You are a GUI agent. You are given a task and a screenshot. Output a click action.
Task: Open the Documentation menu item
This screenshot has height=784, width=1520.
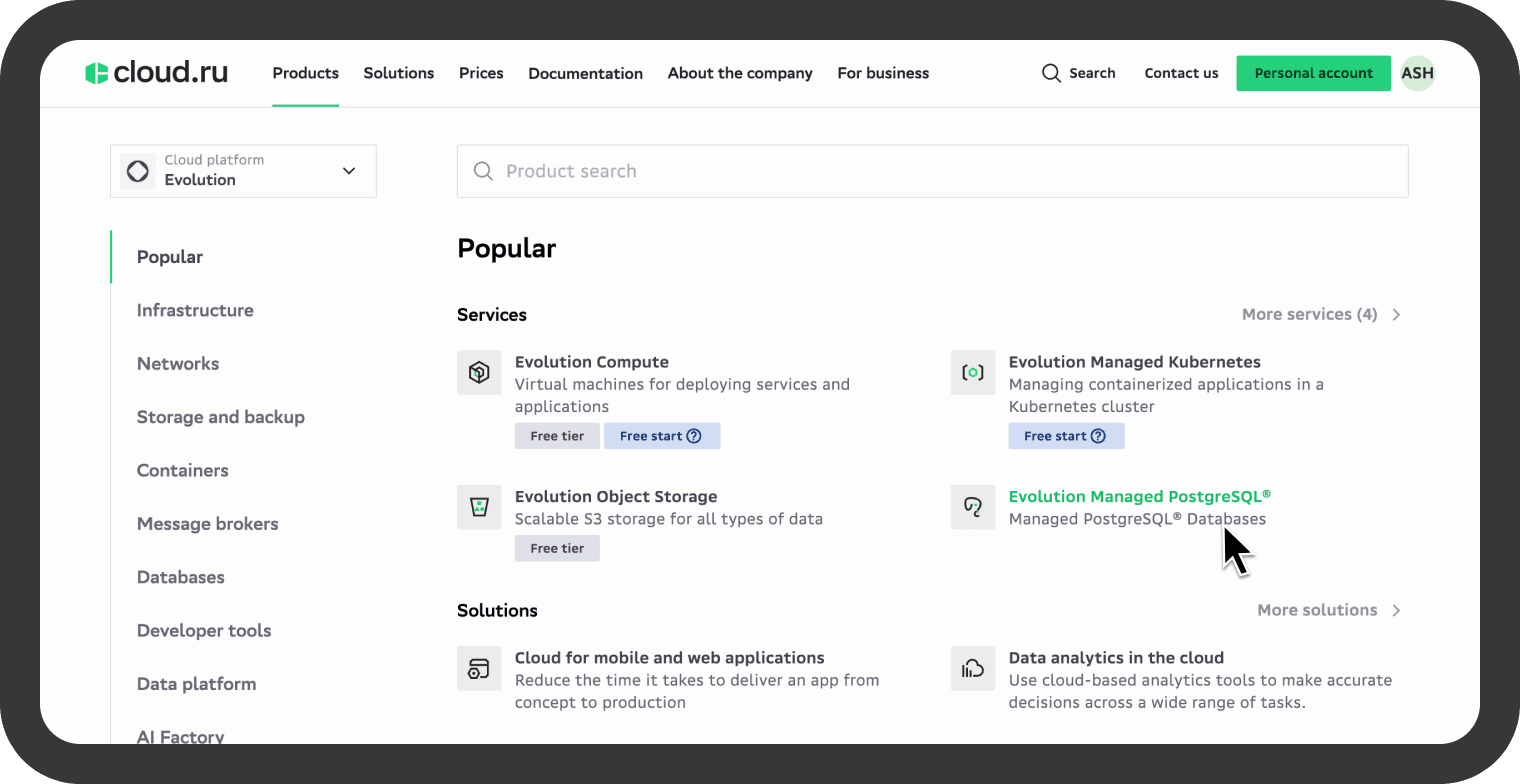tap(585, 73)
